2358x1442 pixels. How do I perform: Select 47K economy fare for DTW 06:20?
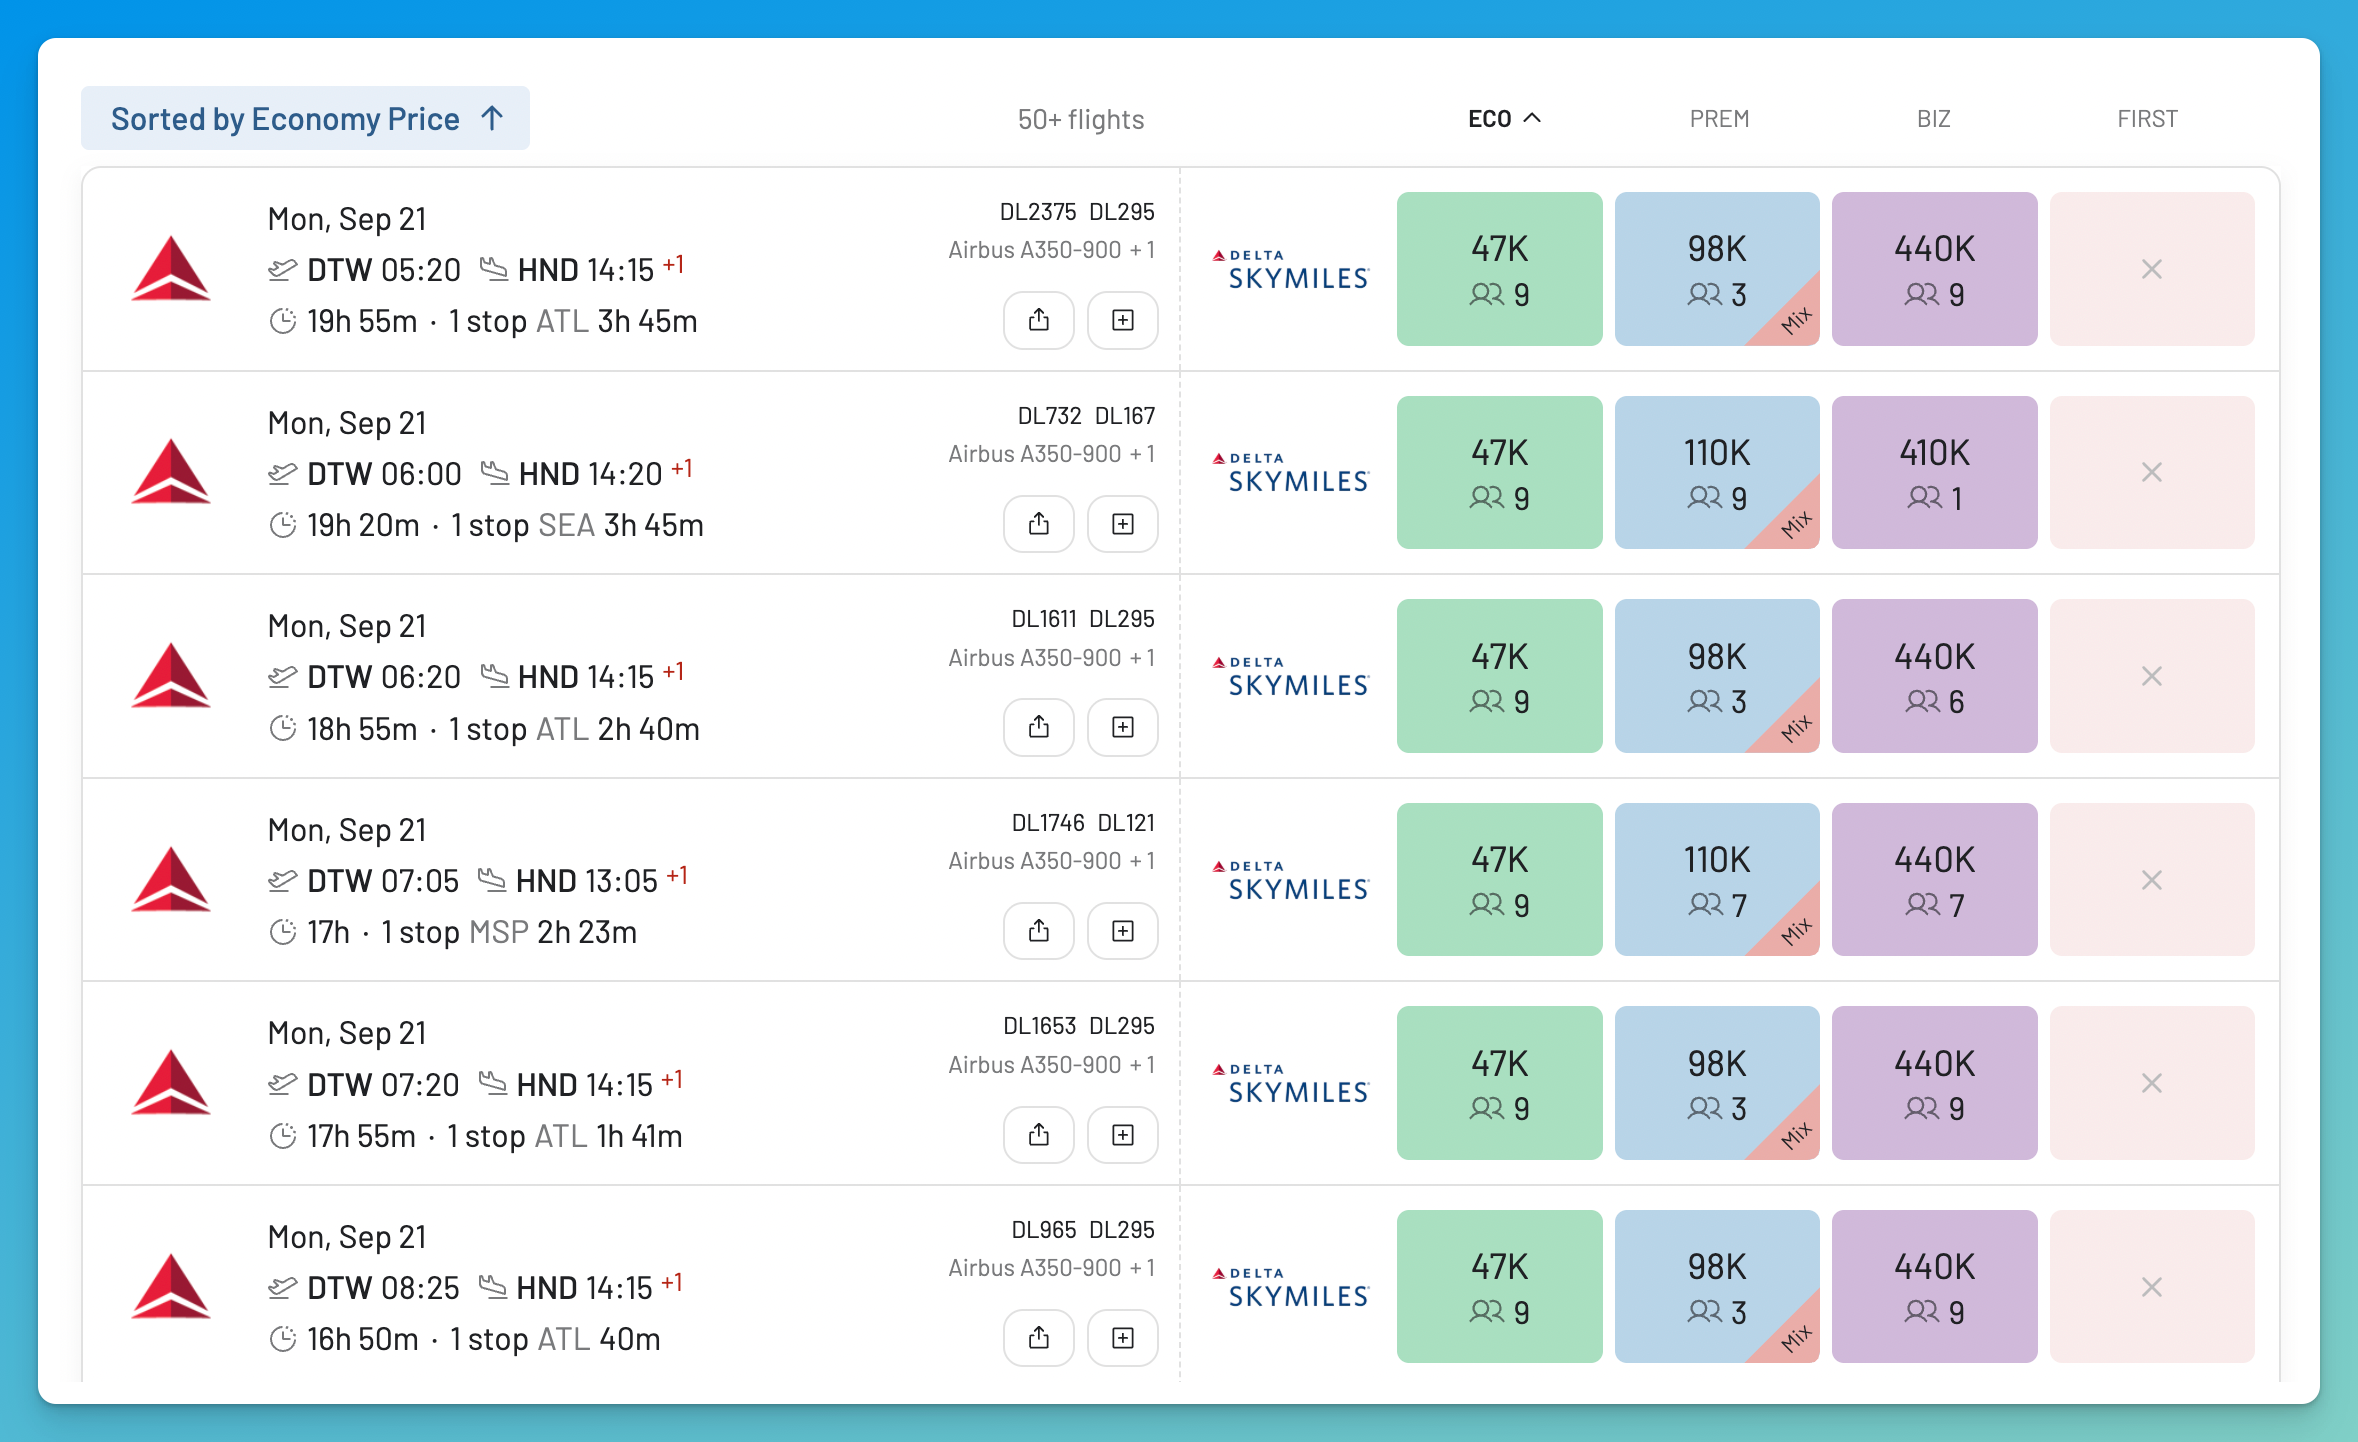(x=1499, y=676)
